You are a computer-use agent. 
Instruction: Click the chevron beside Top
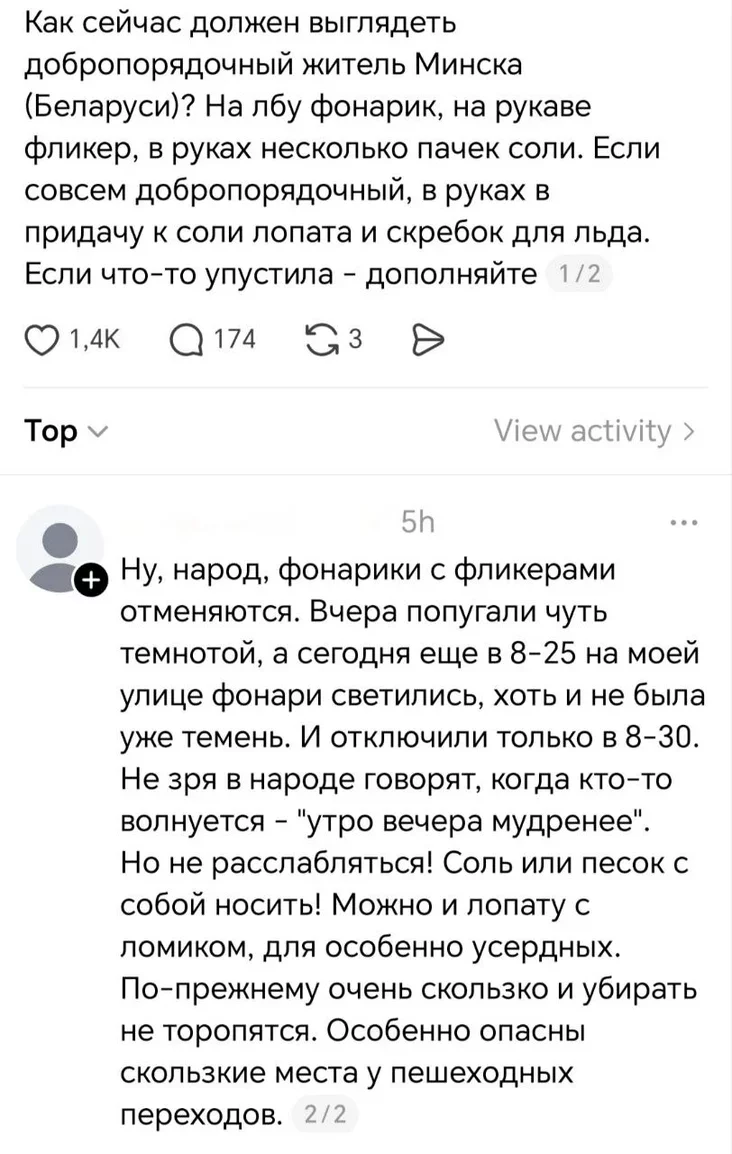click(97, 432)
